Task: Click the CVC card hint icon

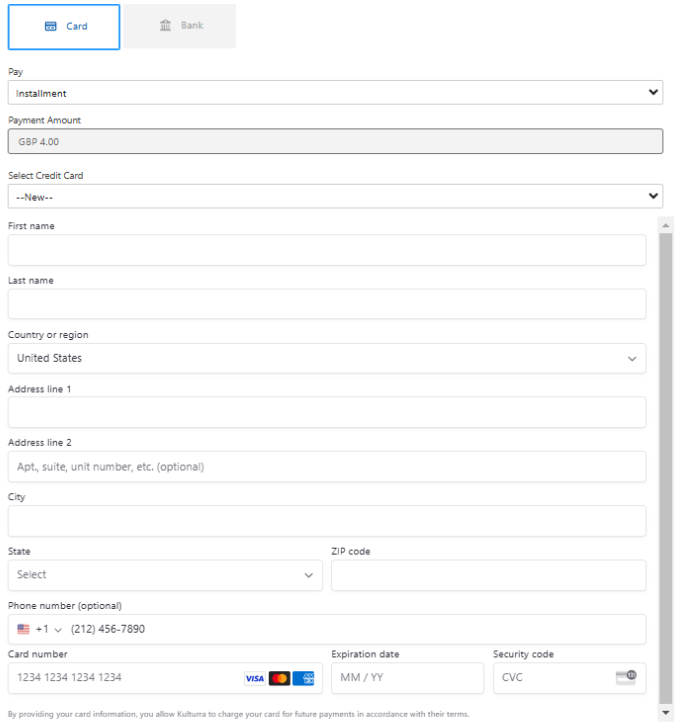Action: pyautogui.click(x=626, y=677)
